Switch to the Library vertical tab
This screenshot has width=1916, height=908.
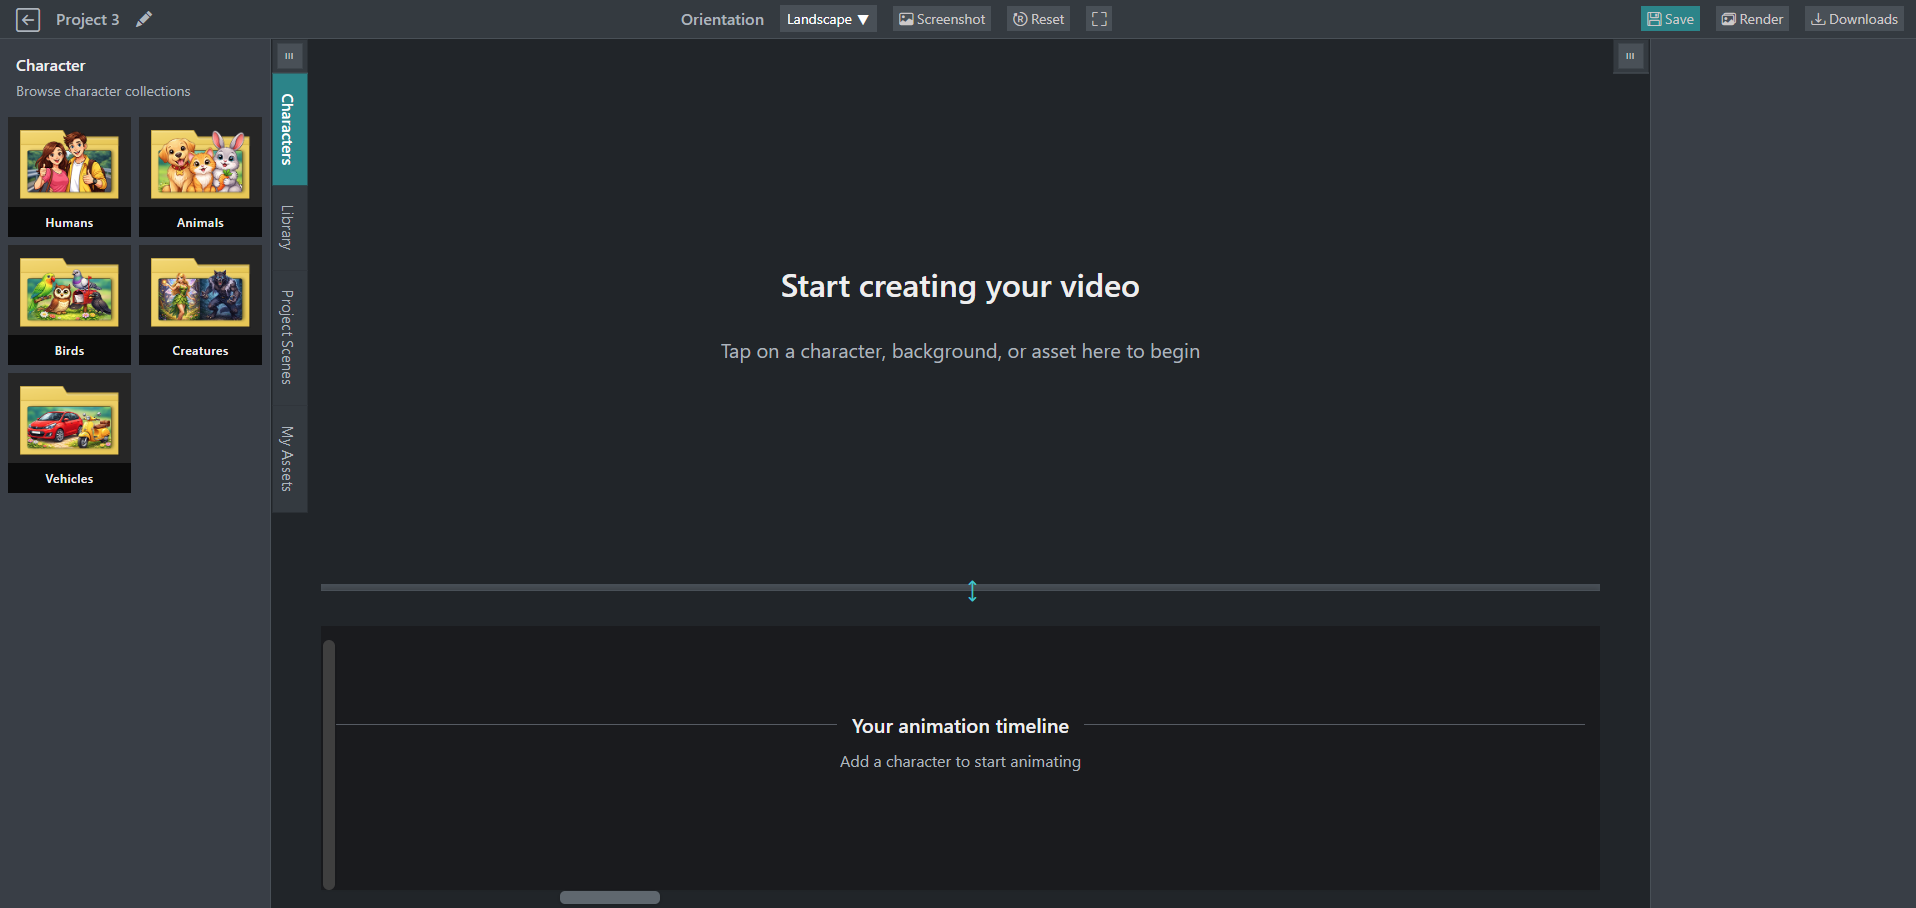click(289, 227)
